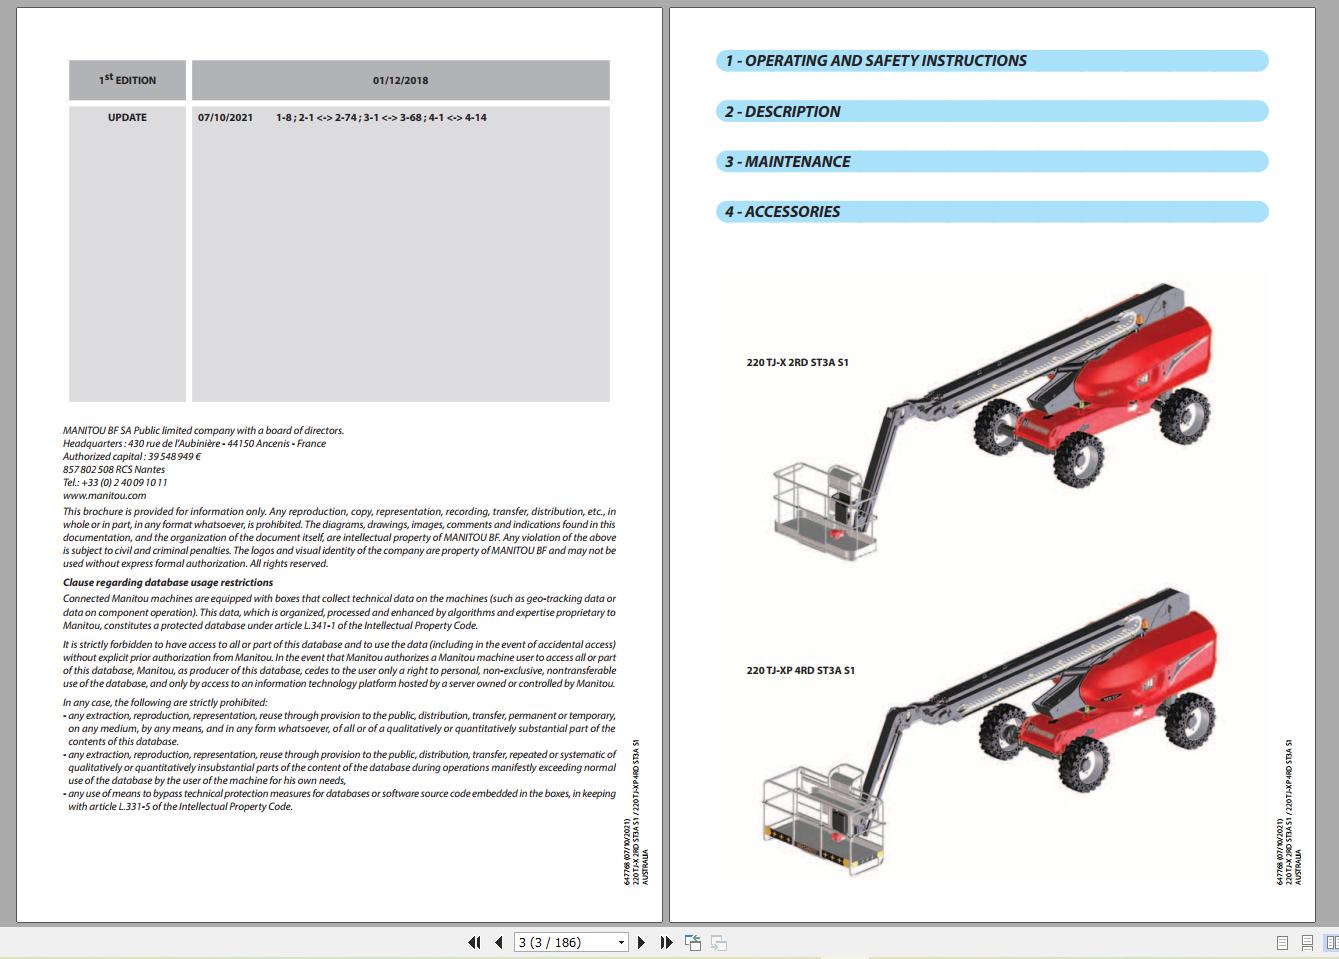1339x959 pixels.
Task: Click the 'MANITOU BF SA Public limited company' line
Action: click(x=203, y=431)
